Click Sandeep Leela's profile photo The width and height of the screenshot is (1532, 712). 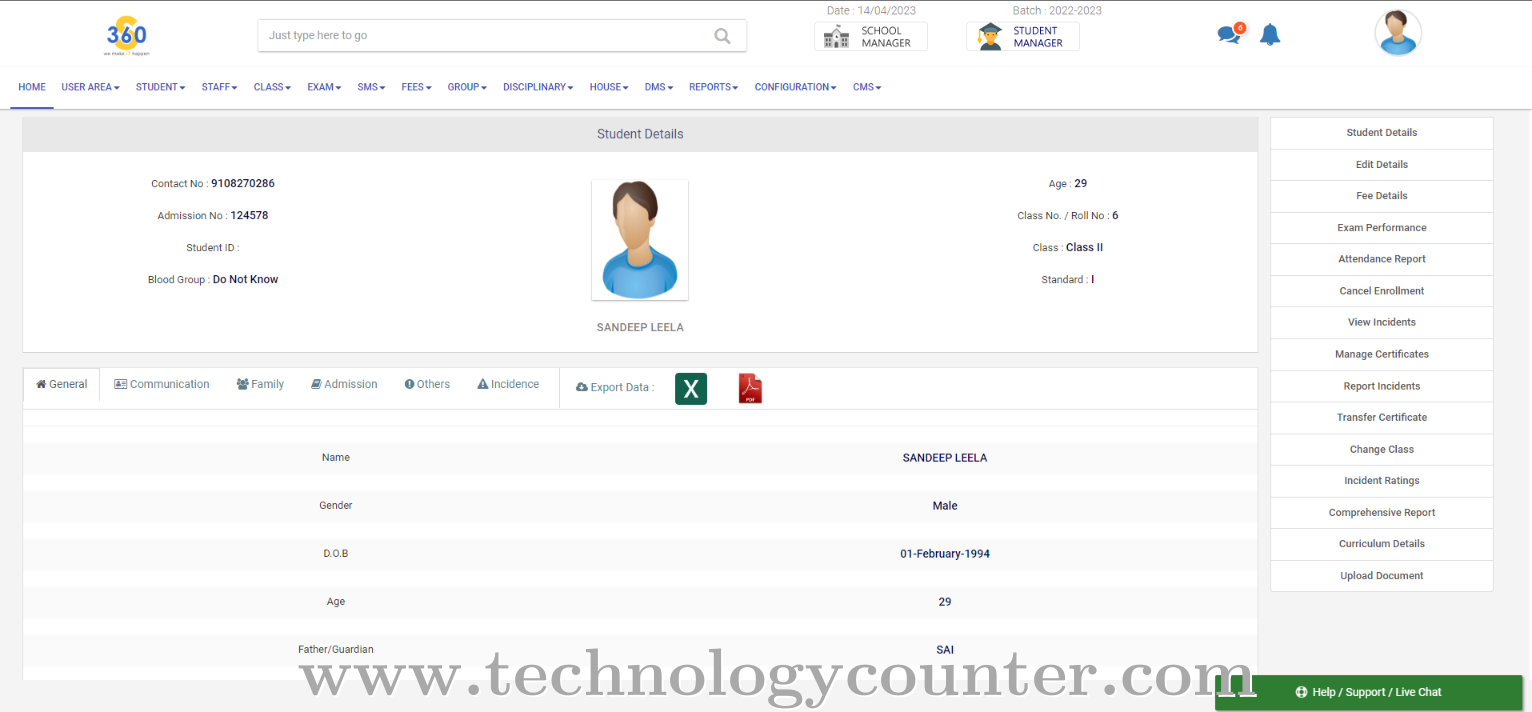click(x=640, y=240)
